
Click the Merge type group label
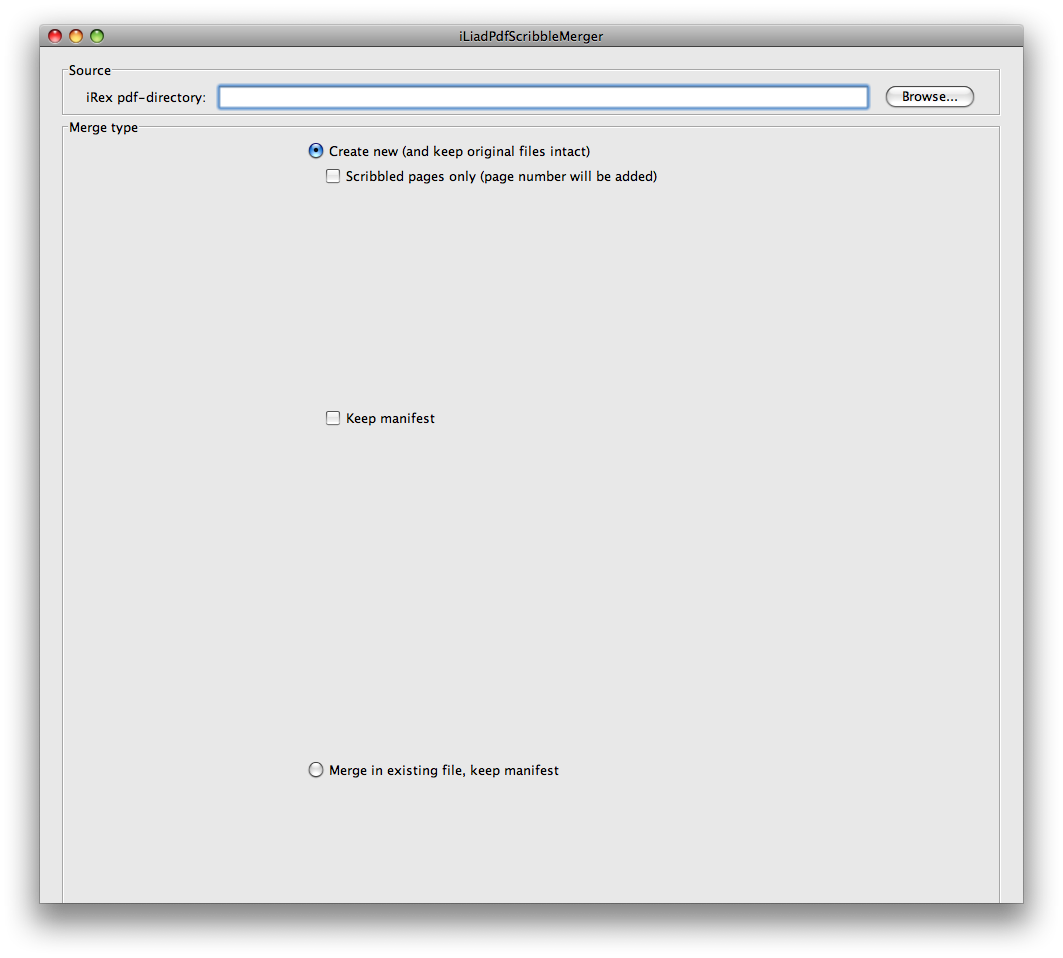pyautogui.click(x=104, y=127)
